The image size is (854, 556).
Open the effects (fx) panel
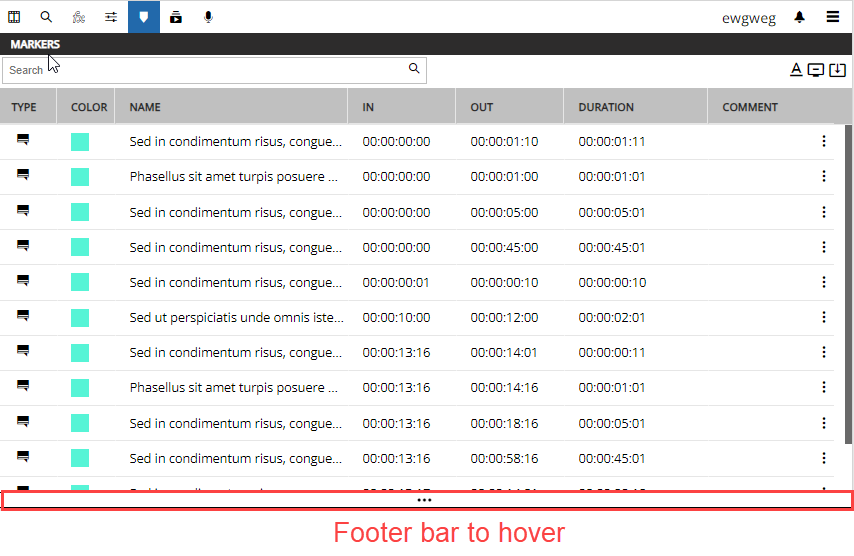pos(79,17)
